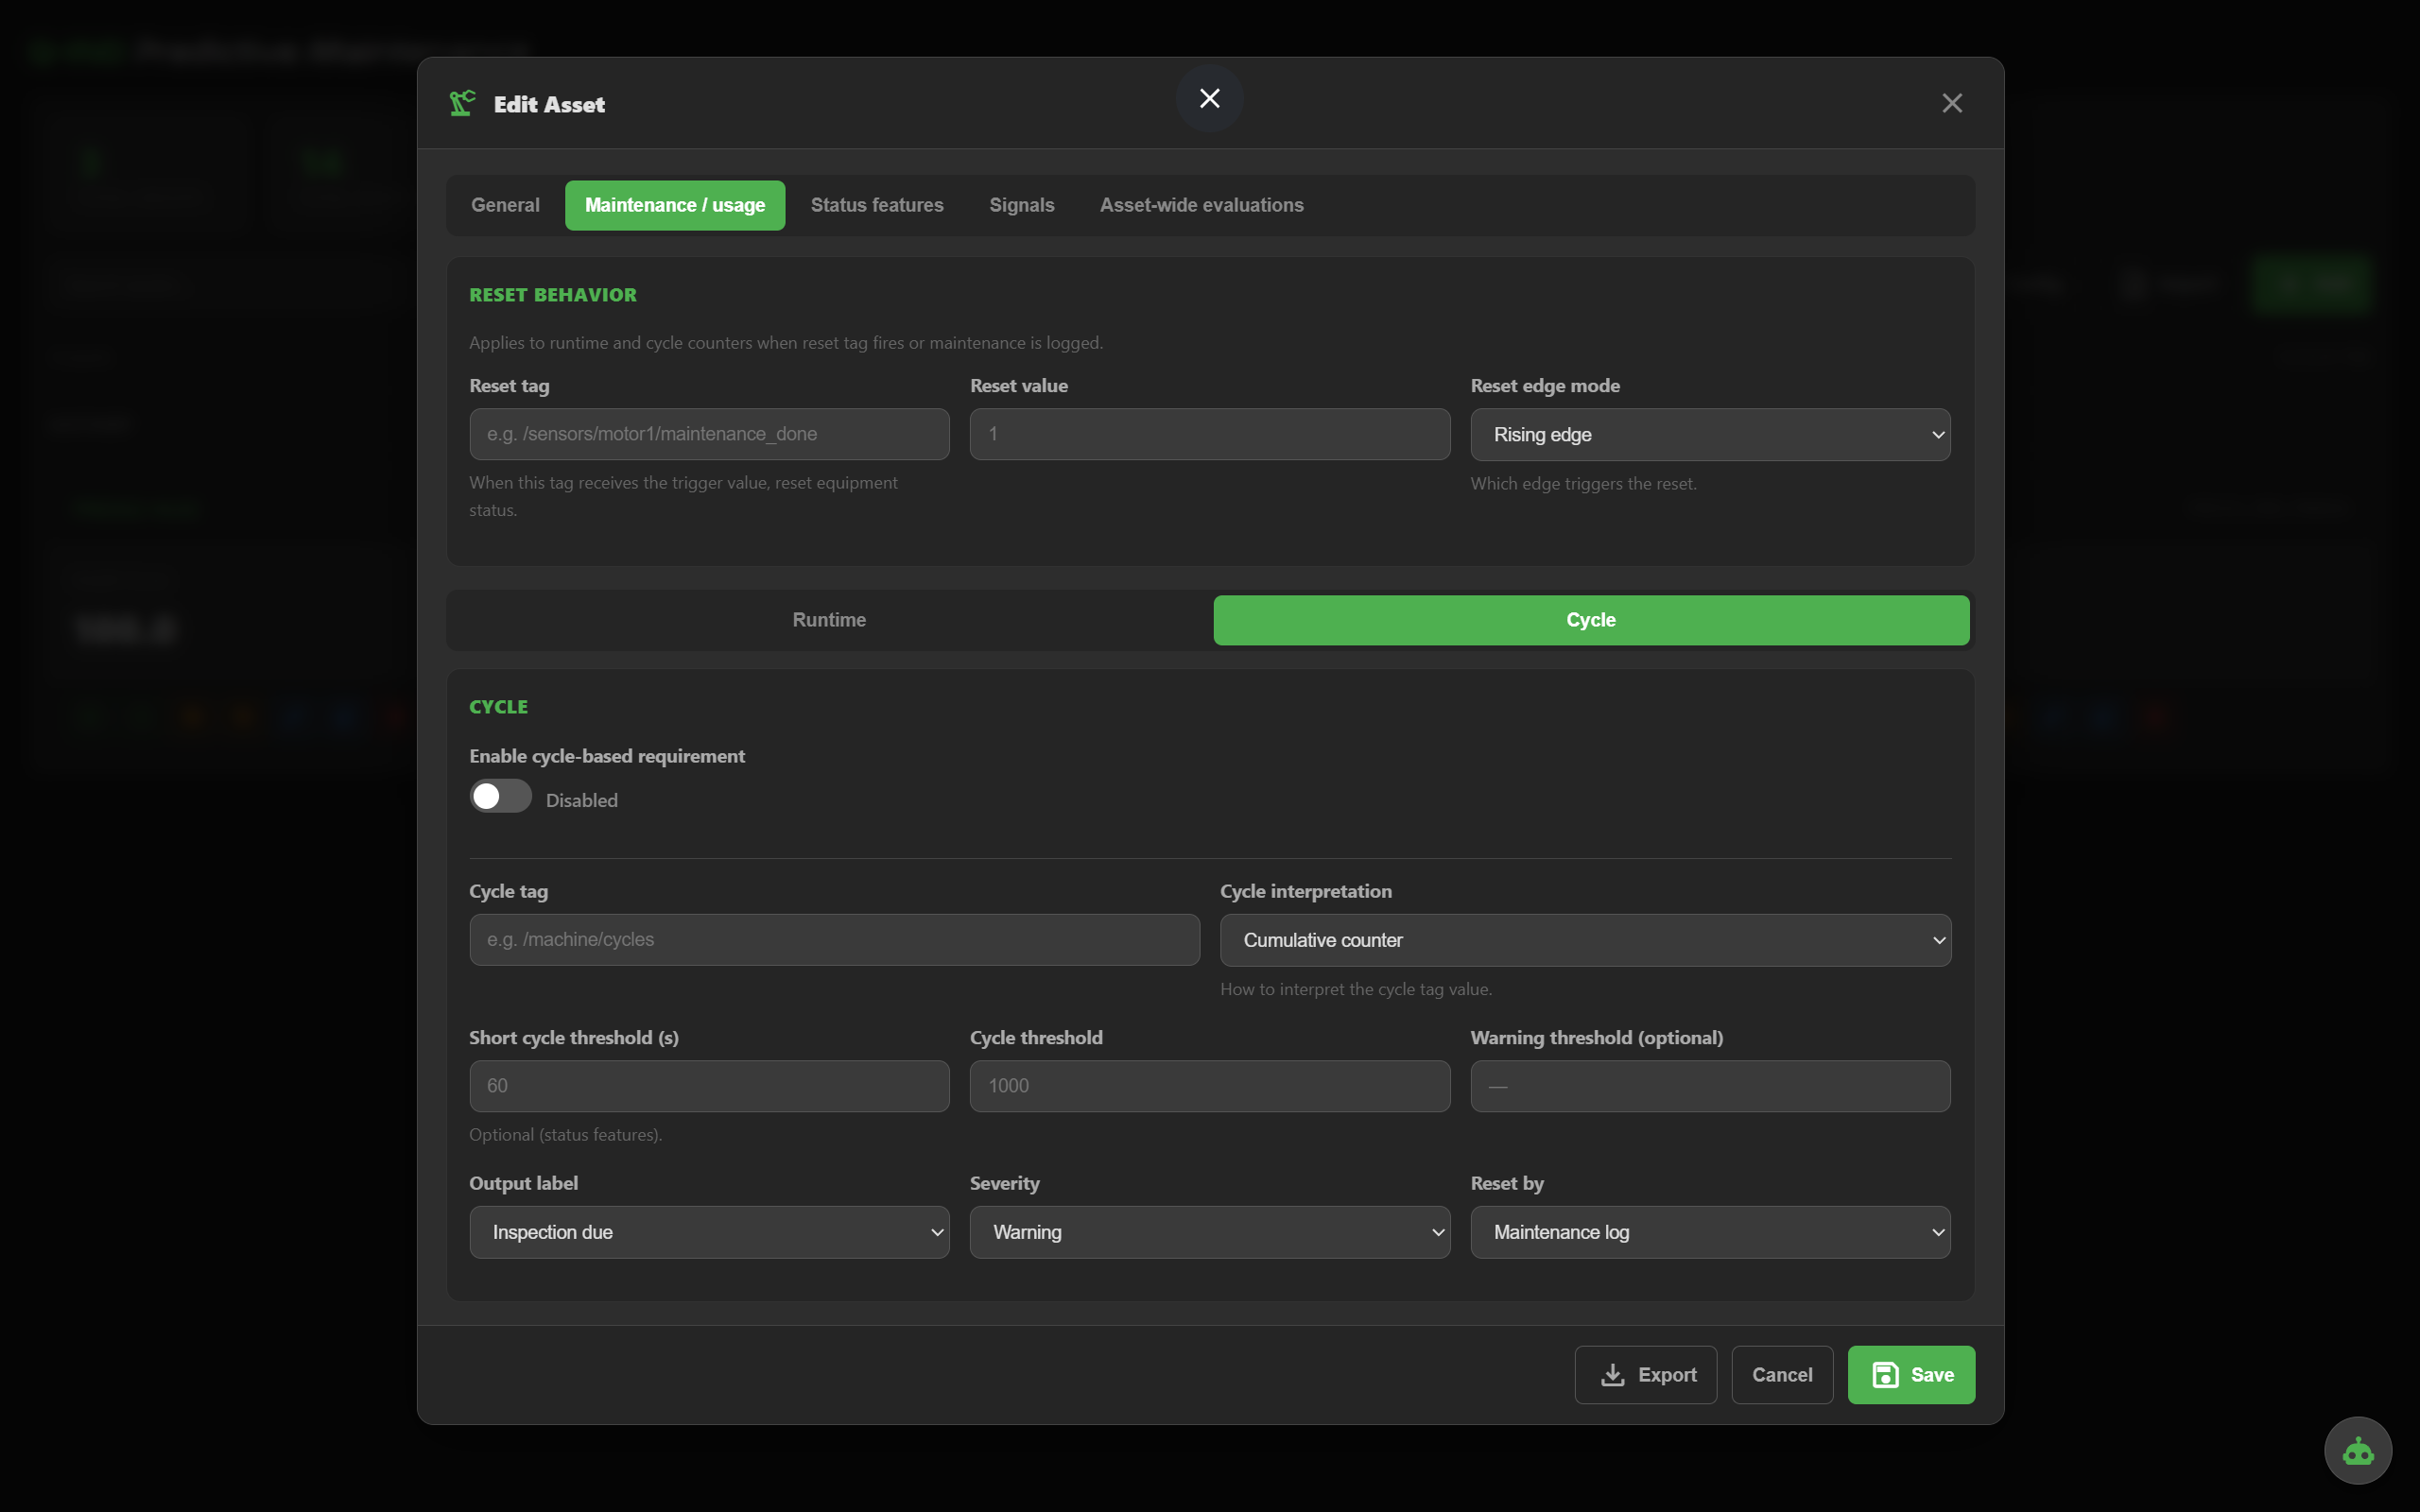
Task: Open the Reset edge mode dropdown
Action: coord(1709,434)
